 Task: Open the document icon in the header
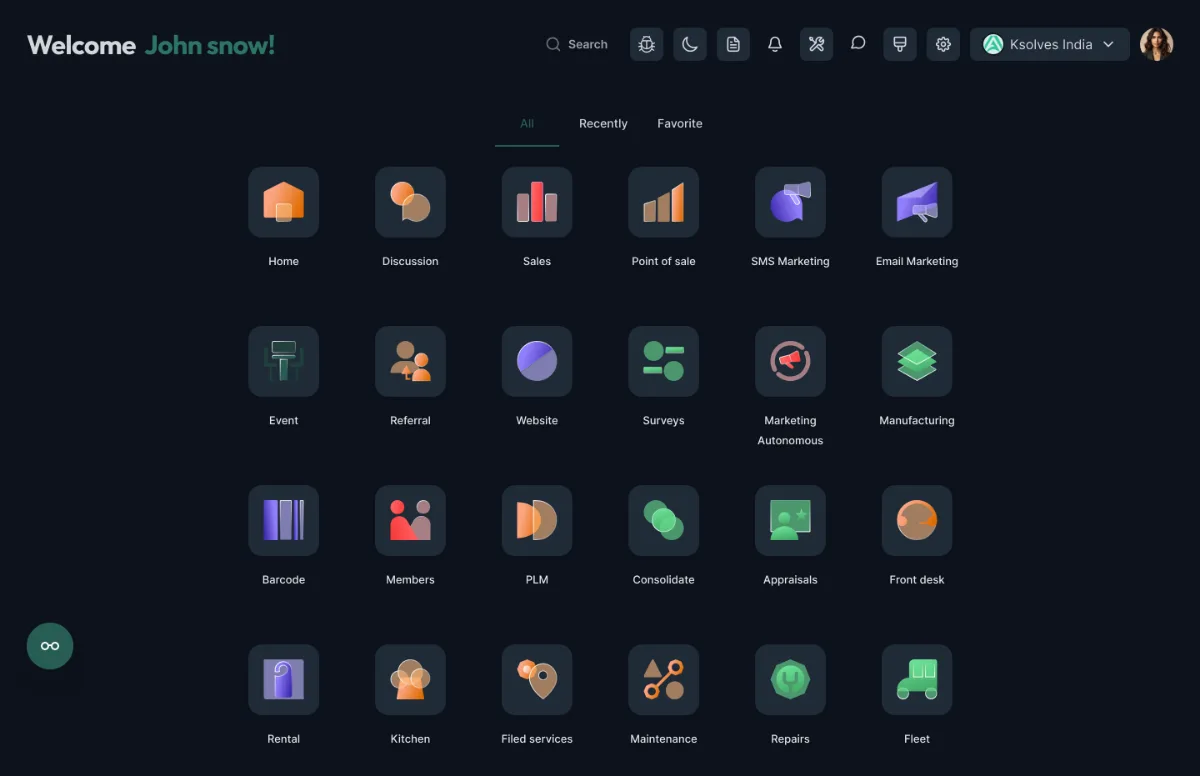tap(733, 44)
